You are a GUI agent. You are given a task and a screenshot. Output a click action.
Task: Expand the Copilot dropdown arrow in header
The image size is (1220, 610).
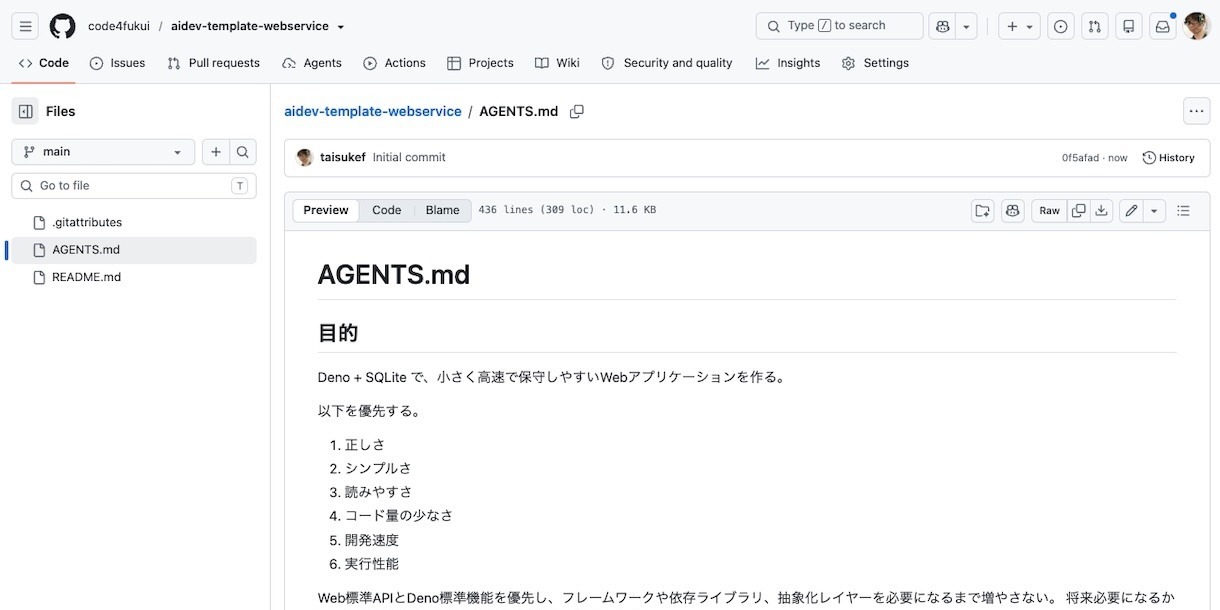pyautogui.click(x=967, y=26)
